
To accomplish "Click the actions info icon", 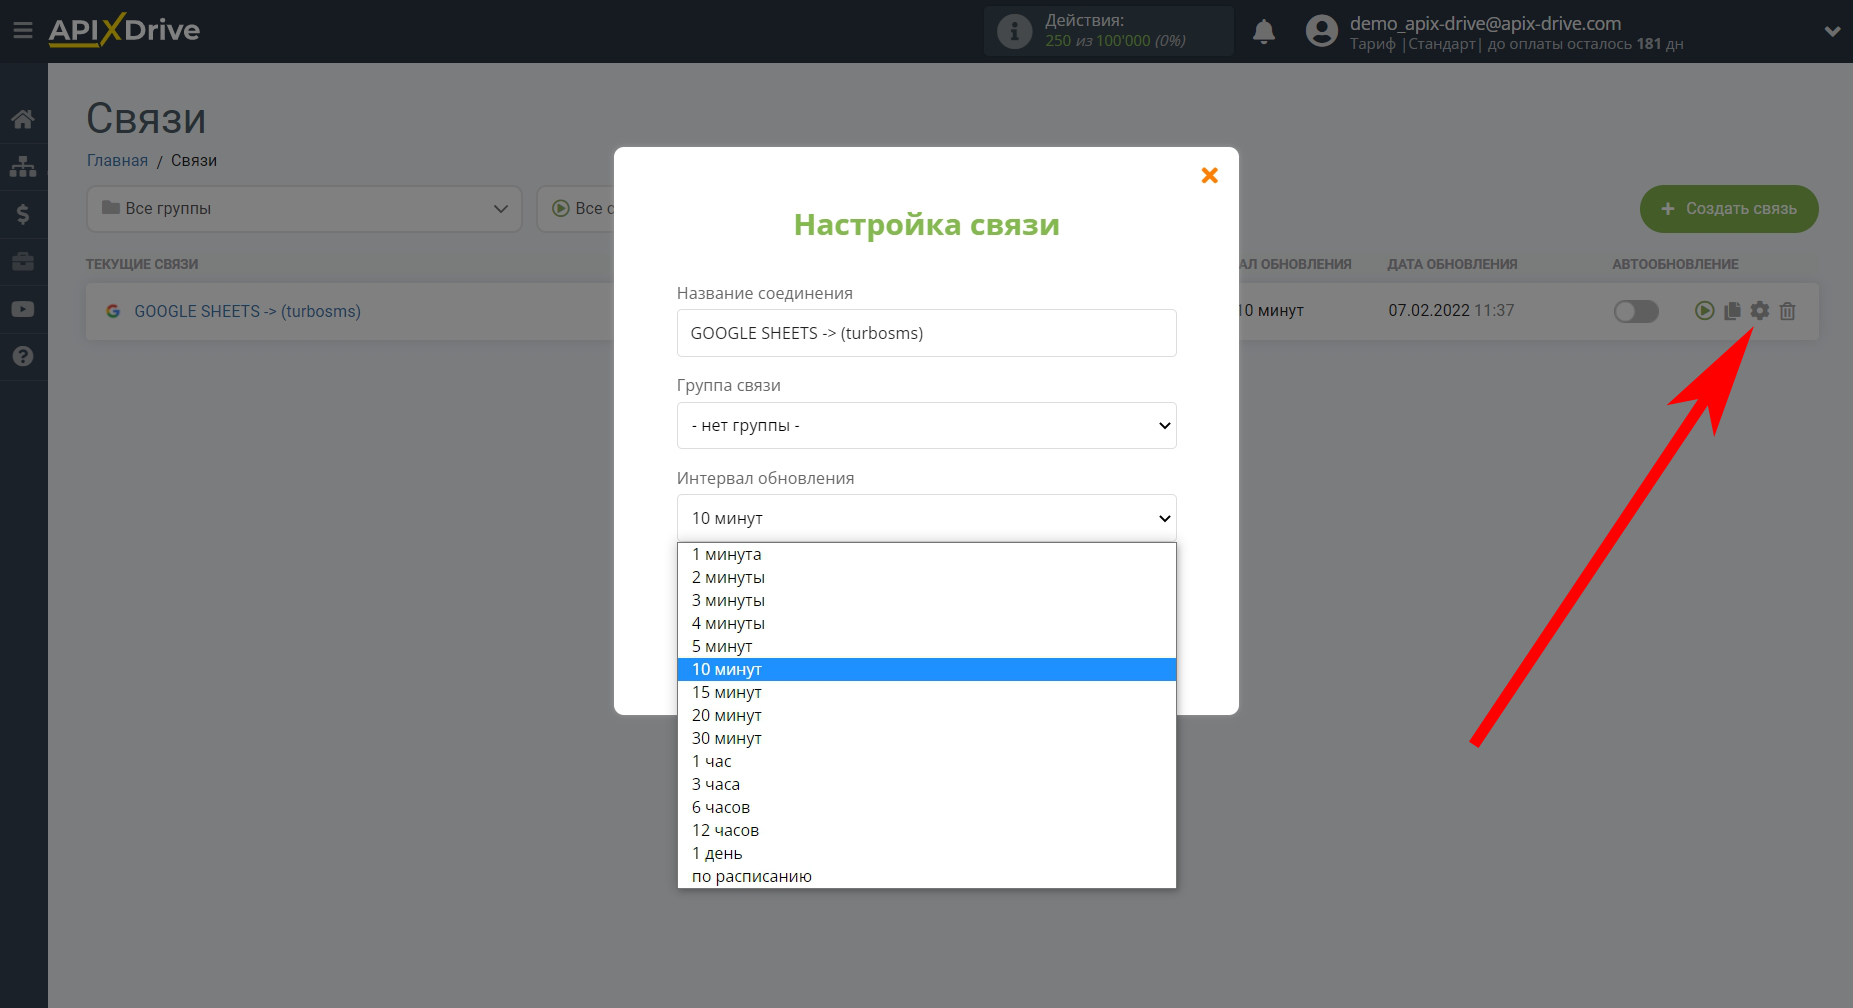I will (1014, 31).
